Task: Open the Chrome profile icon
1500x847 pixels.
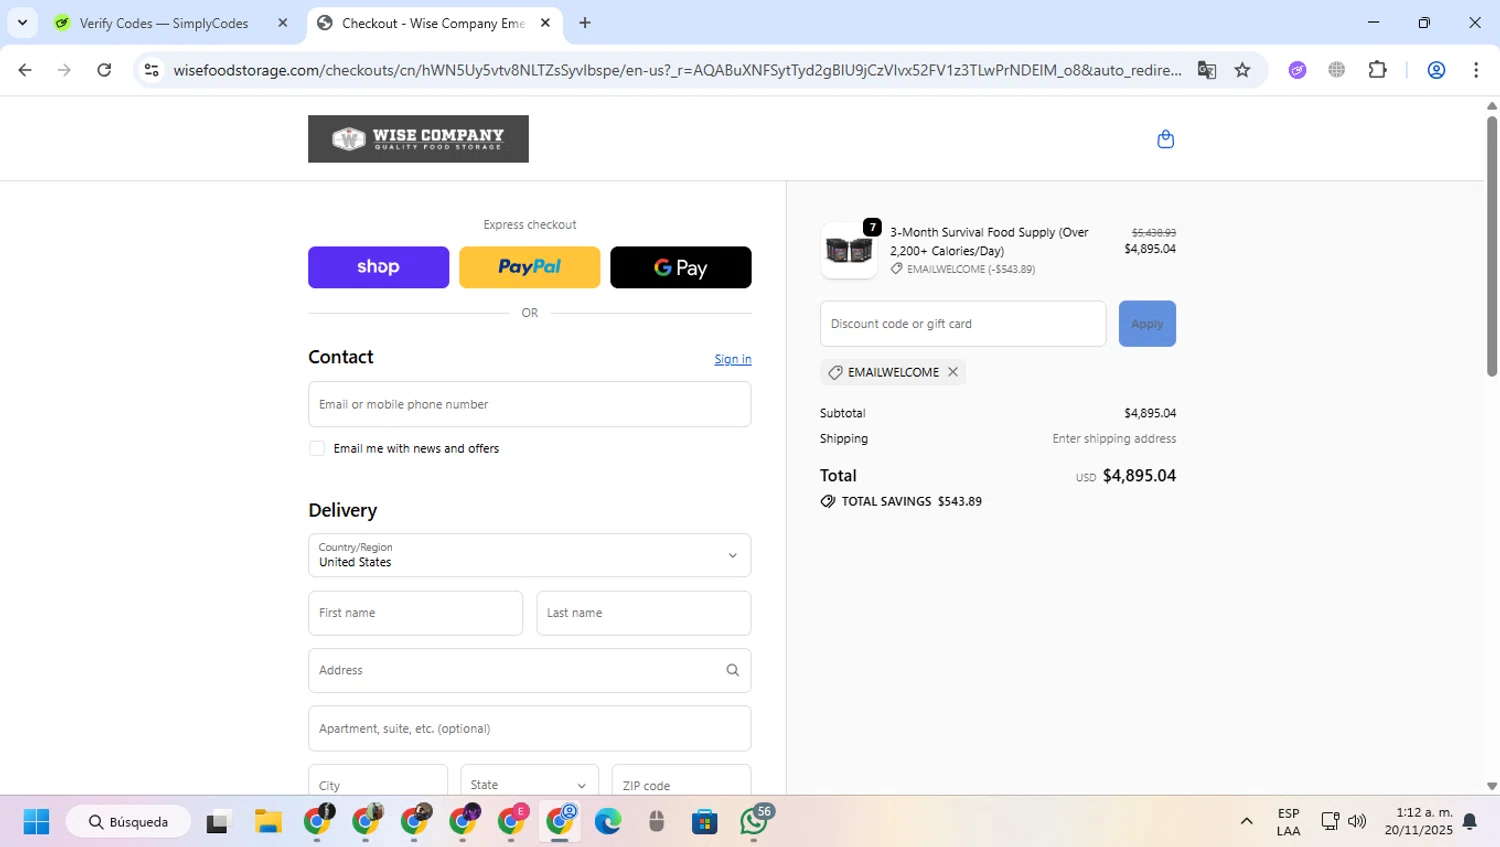Action: (x=1436, y=70)
